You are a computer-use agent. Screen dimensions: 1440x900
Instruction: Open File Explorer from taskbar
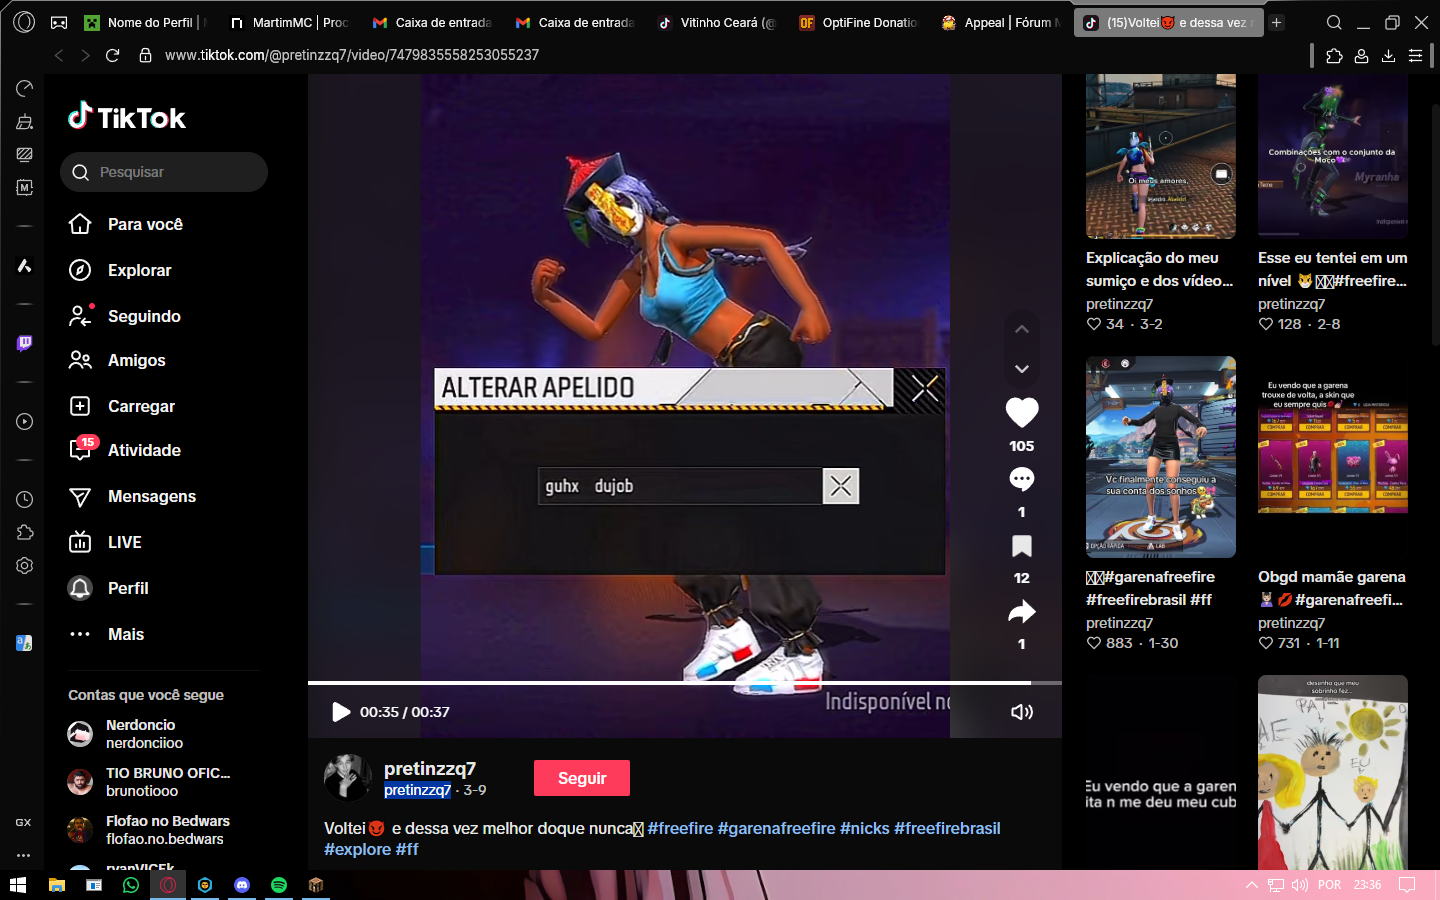pyautogui.click(x=56, y=885)
